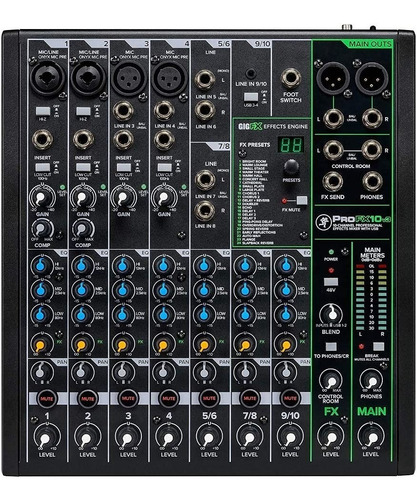Toggle the 48V phantom power switch
This screenshot has height=500, width=417.
tap(331, 282)
